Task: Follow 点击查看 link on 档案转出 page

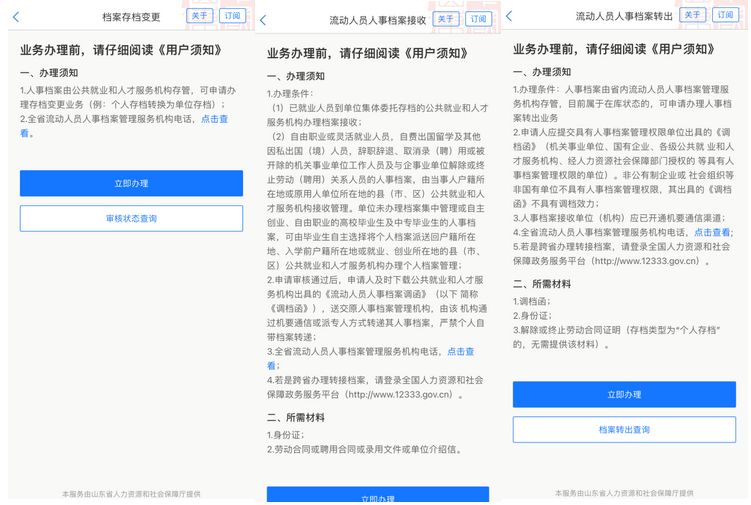Action: (713, 232)
